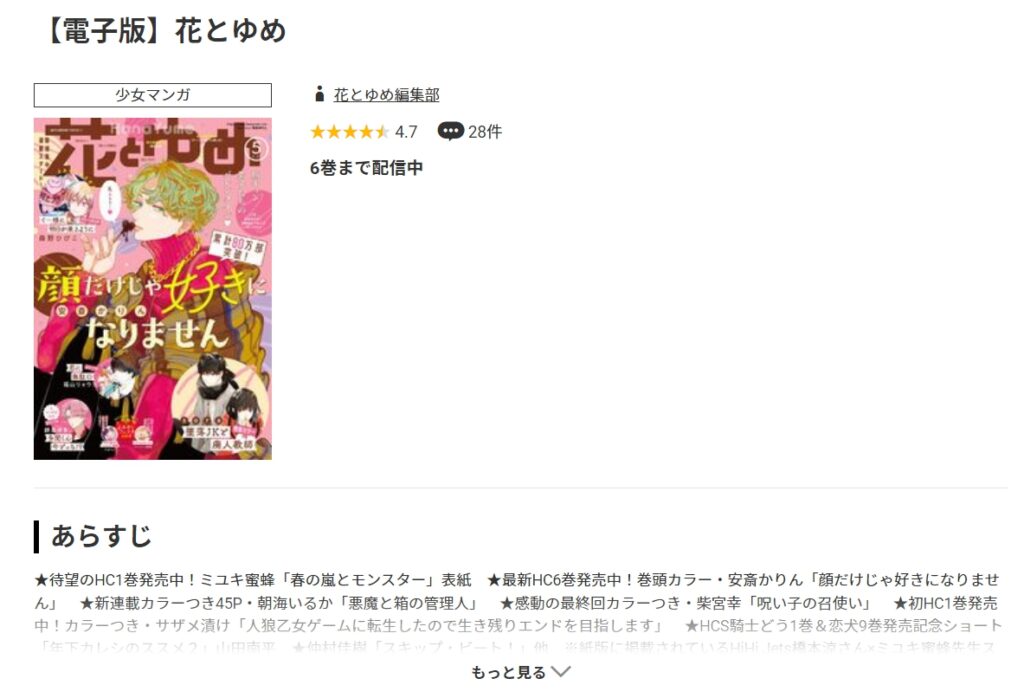
Task: Open the 花とゆめ編集部 author link
Action: coord(386,95)
